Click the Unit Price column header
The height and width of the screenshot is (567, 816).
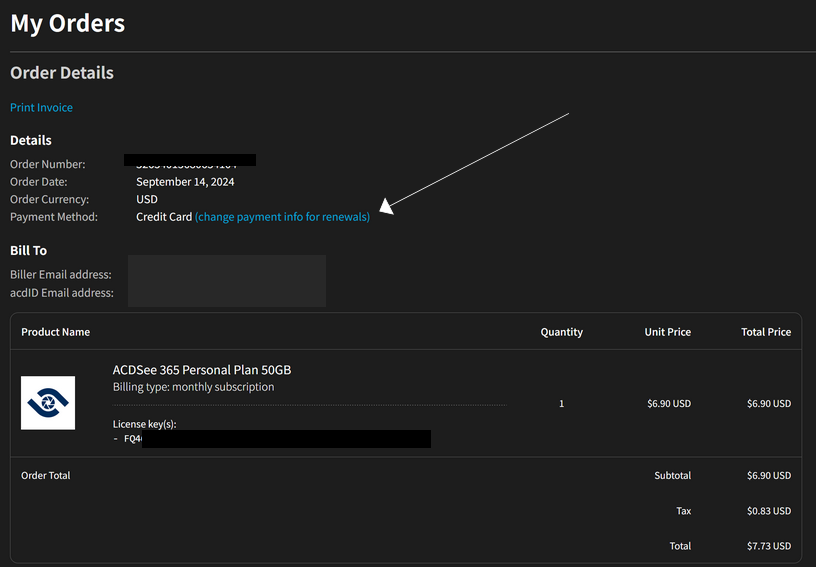(668, 332)
